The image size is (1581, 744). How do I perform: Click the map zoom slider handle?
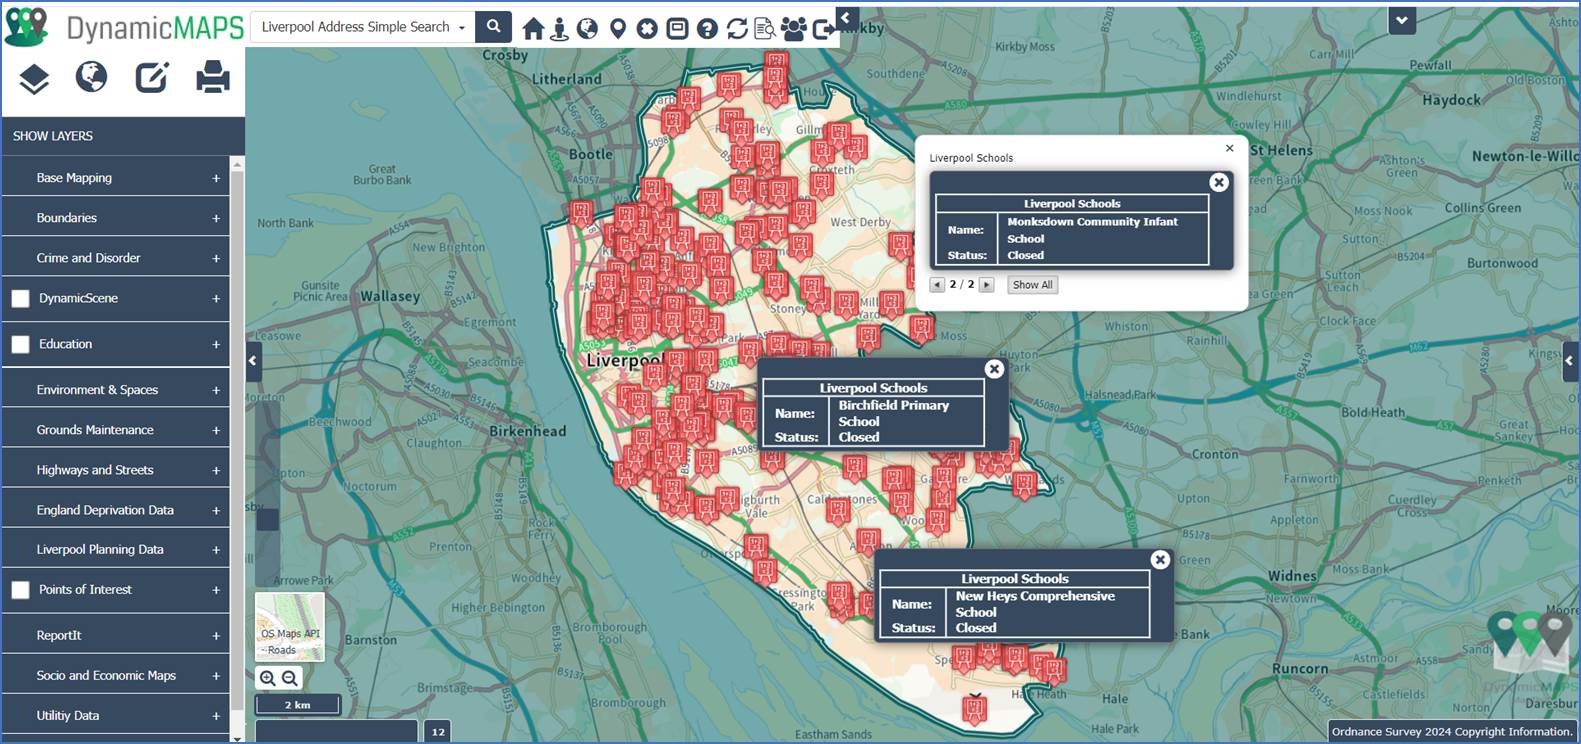pos(267,520)
